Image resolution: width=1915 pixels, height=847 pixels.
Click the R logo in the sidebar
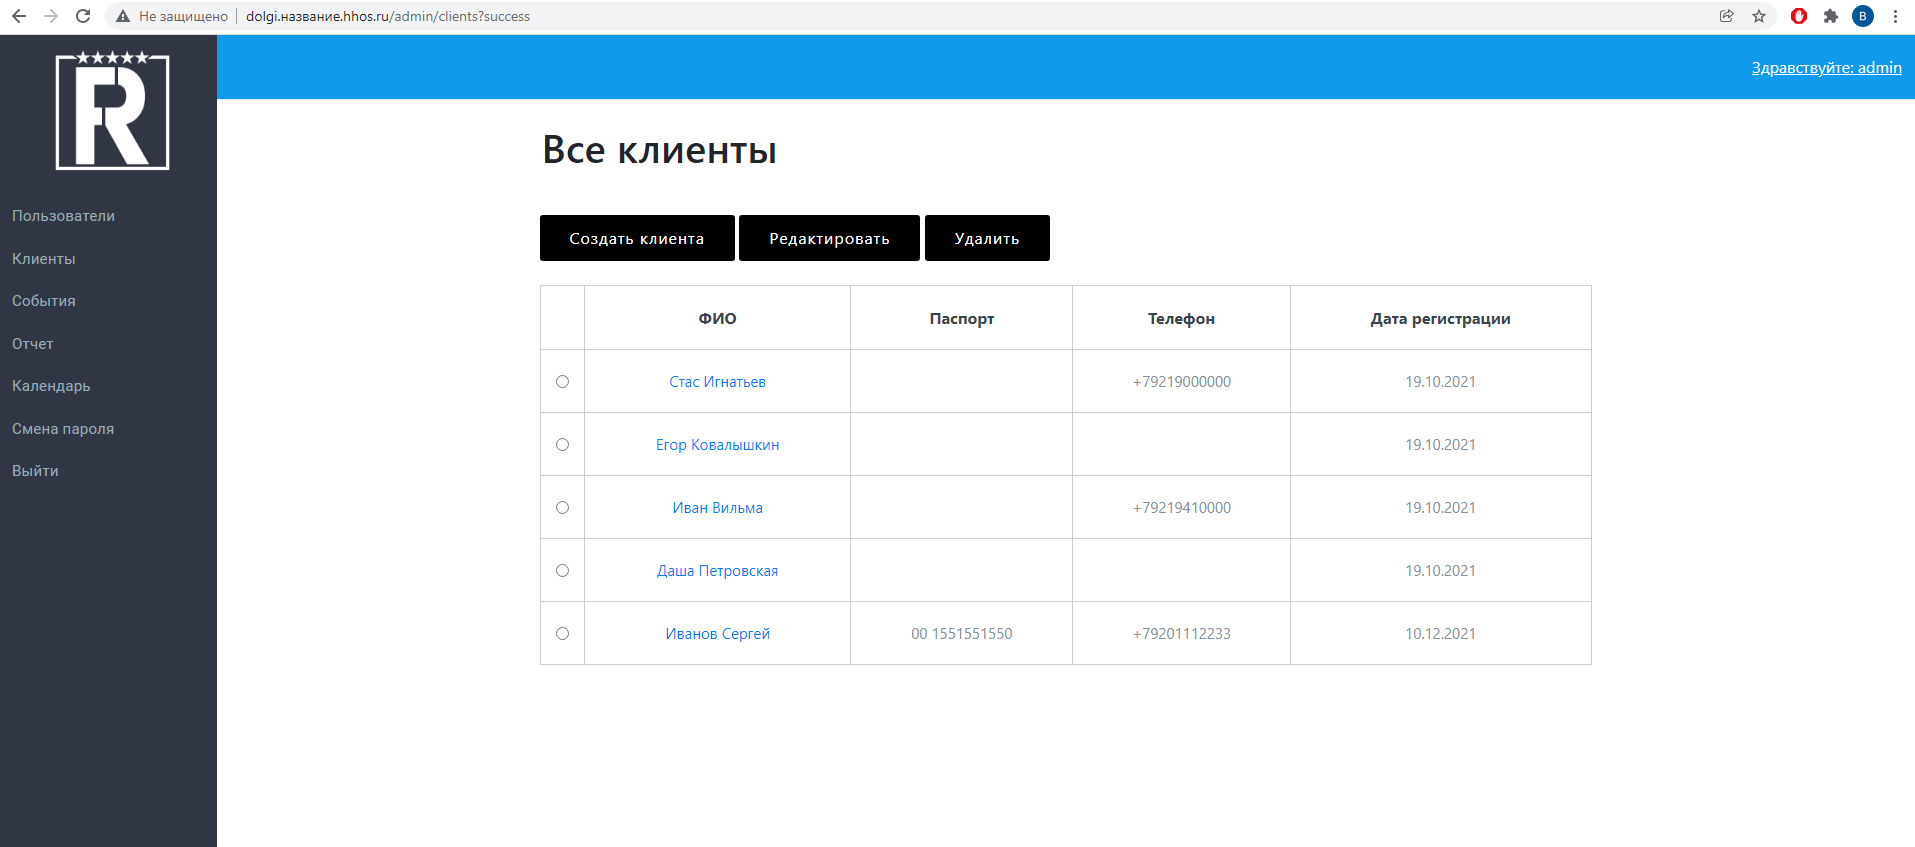(112, 110)
